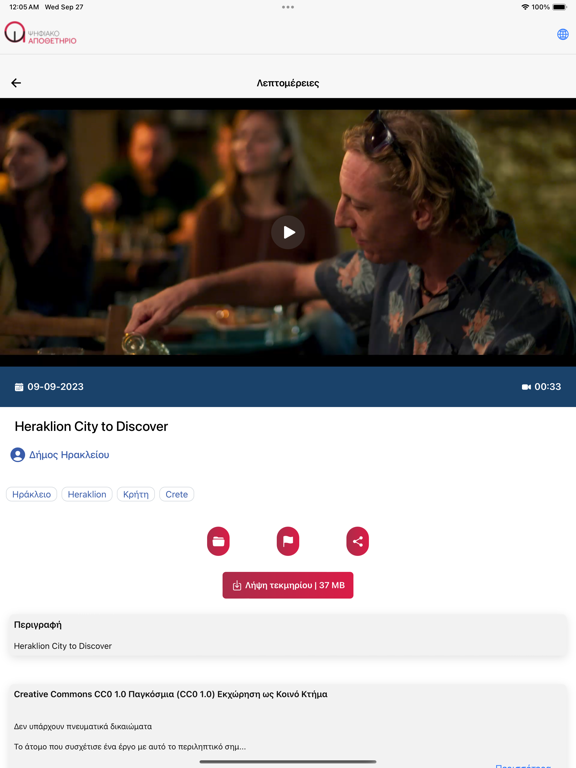Click the calendar icon beside 09-09-2023
576x768 pixels.
click(19, 387)
